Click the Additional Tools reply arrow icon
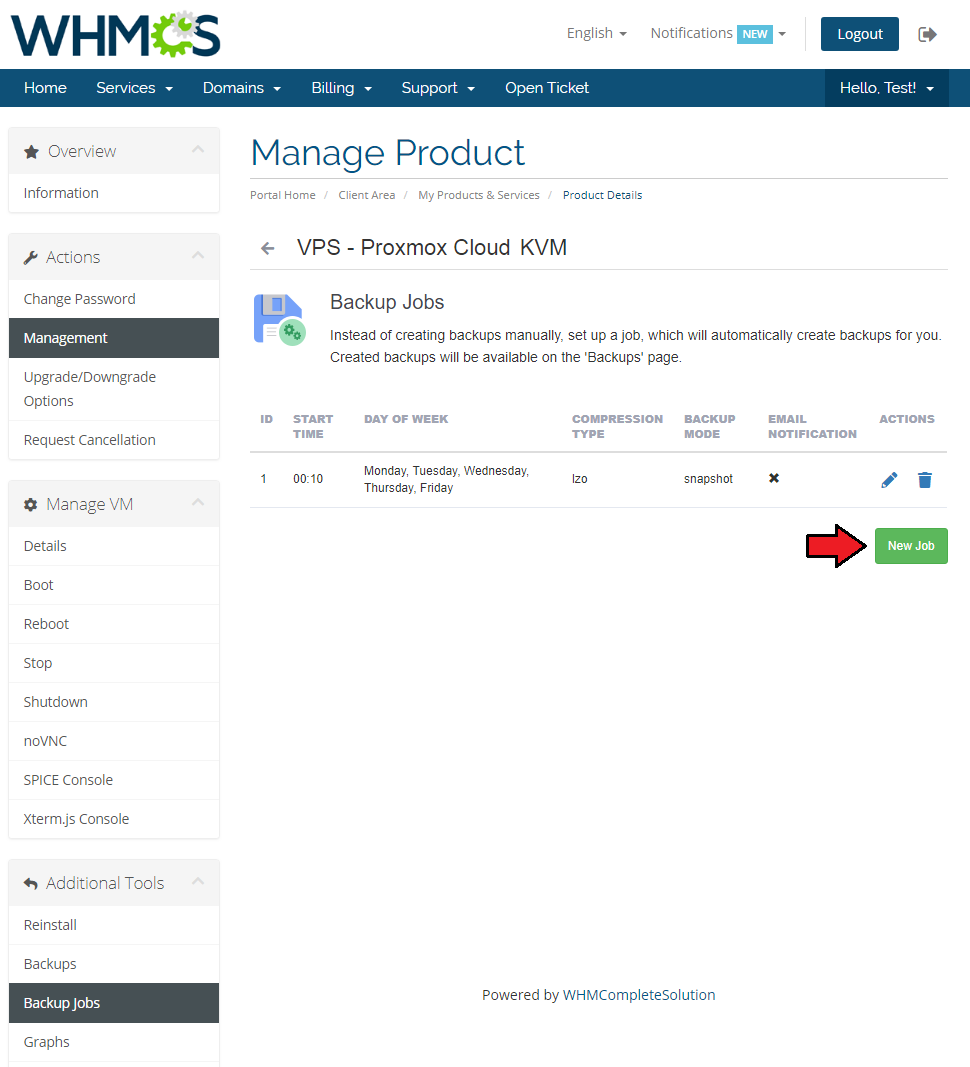 [31, 883]
